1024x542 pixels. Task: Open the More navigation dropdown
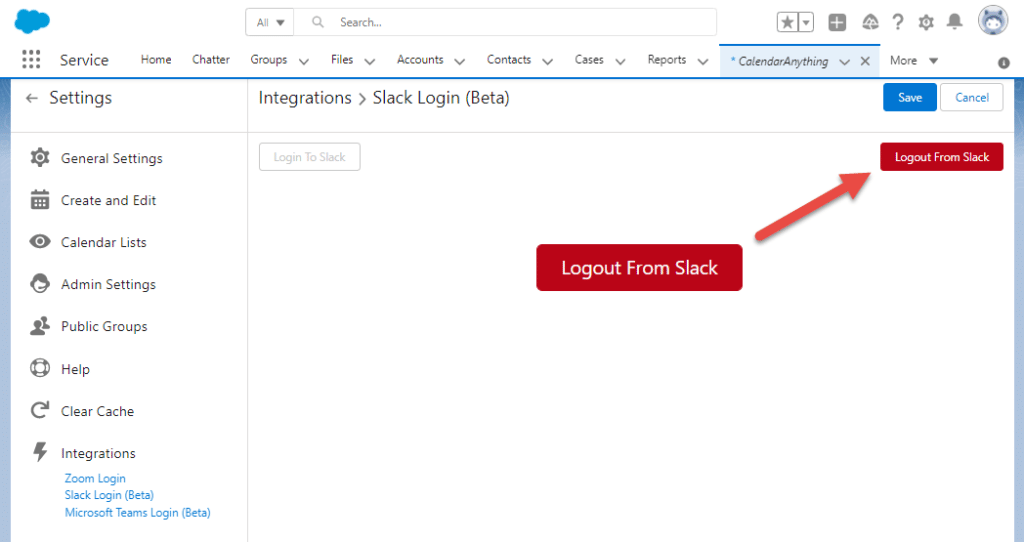click(x=914, y=61)
